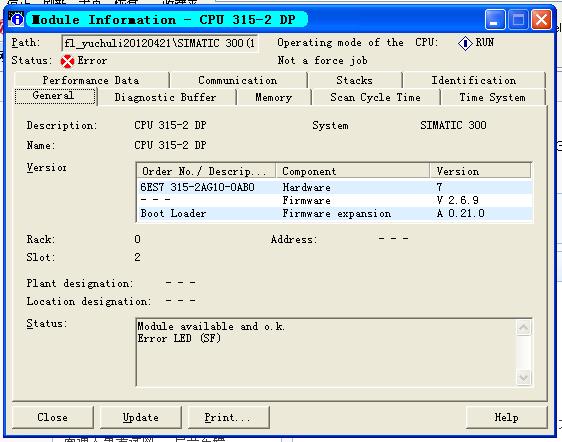
Task: Click the Component column header
Action: (353, 171)
